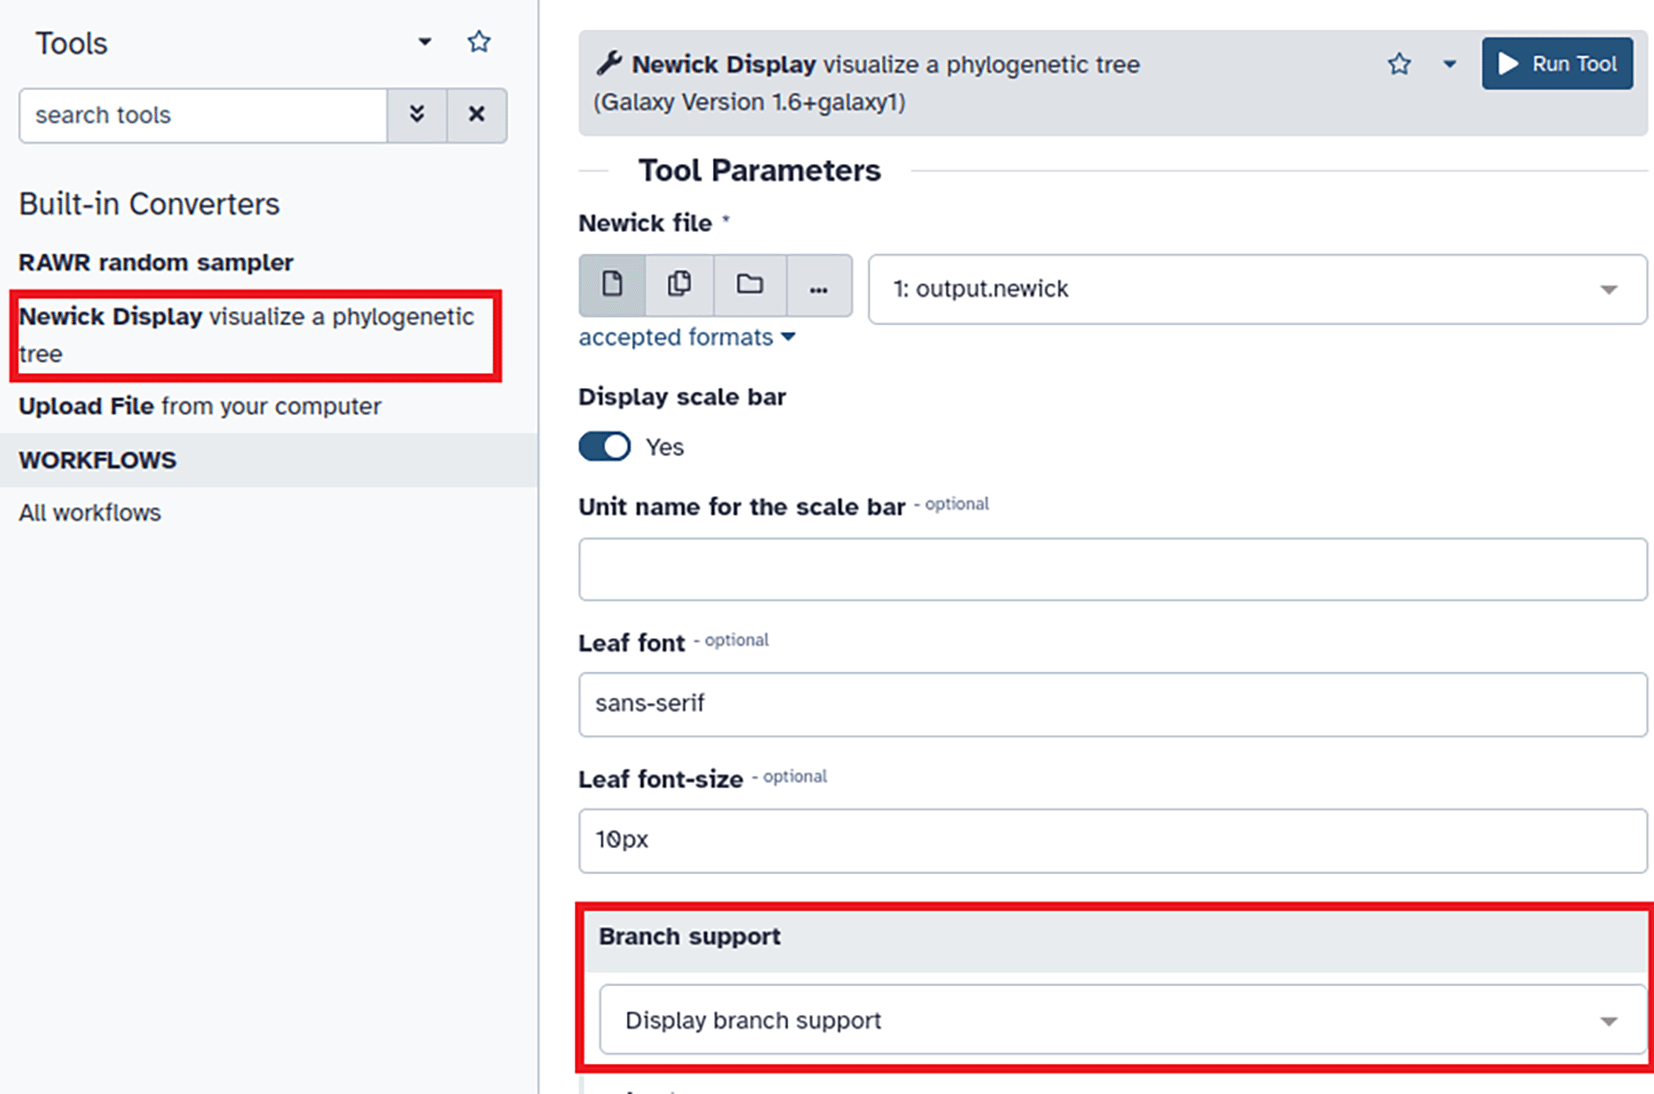Show favorite tools via star icon in Tools panel

pyautogui.click(x=479, y=42)
